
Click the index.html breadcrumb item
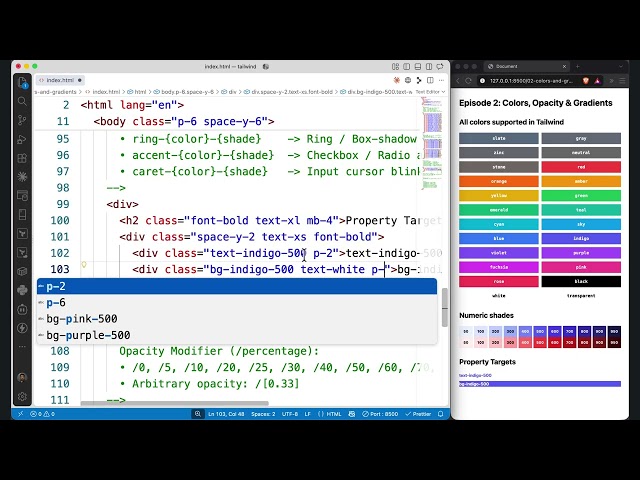[103, 92]
